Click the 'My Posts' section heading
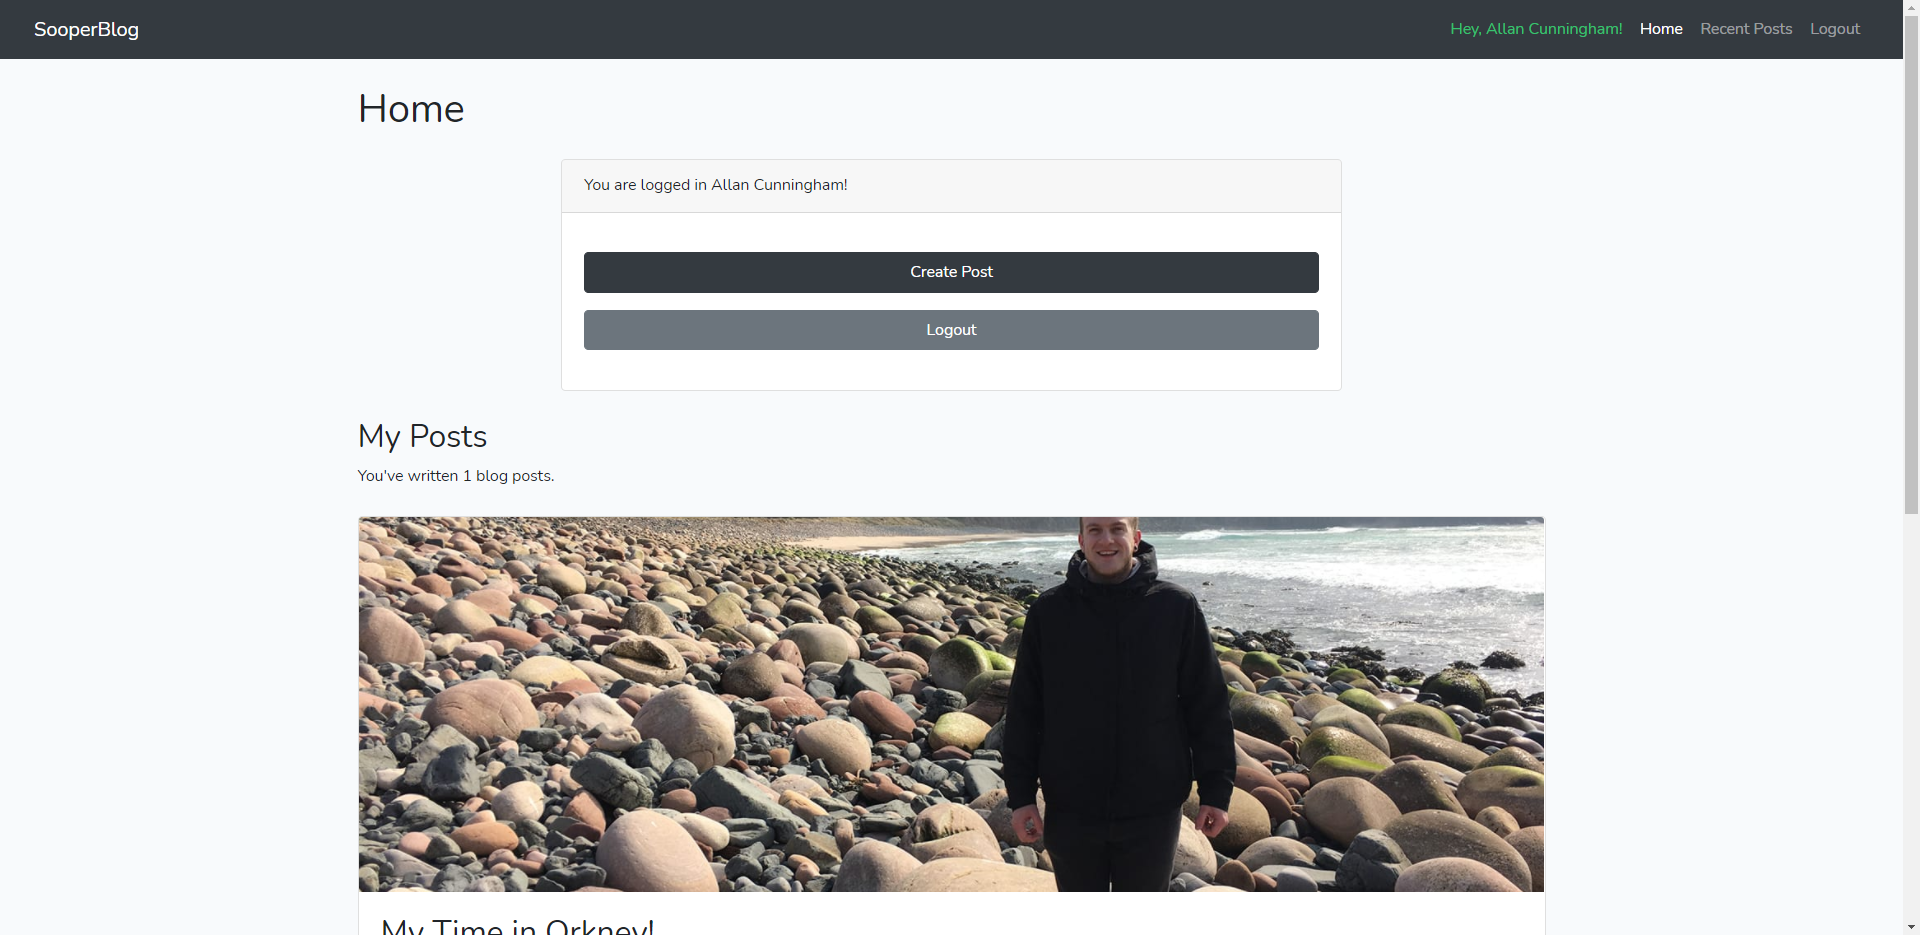The image size is (1920, 935). 422,436
